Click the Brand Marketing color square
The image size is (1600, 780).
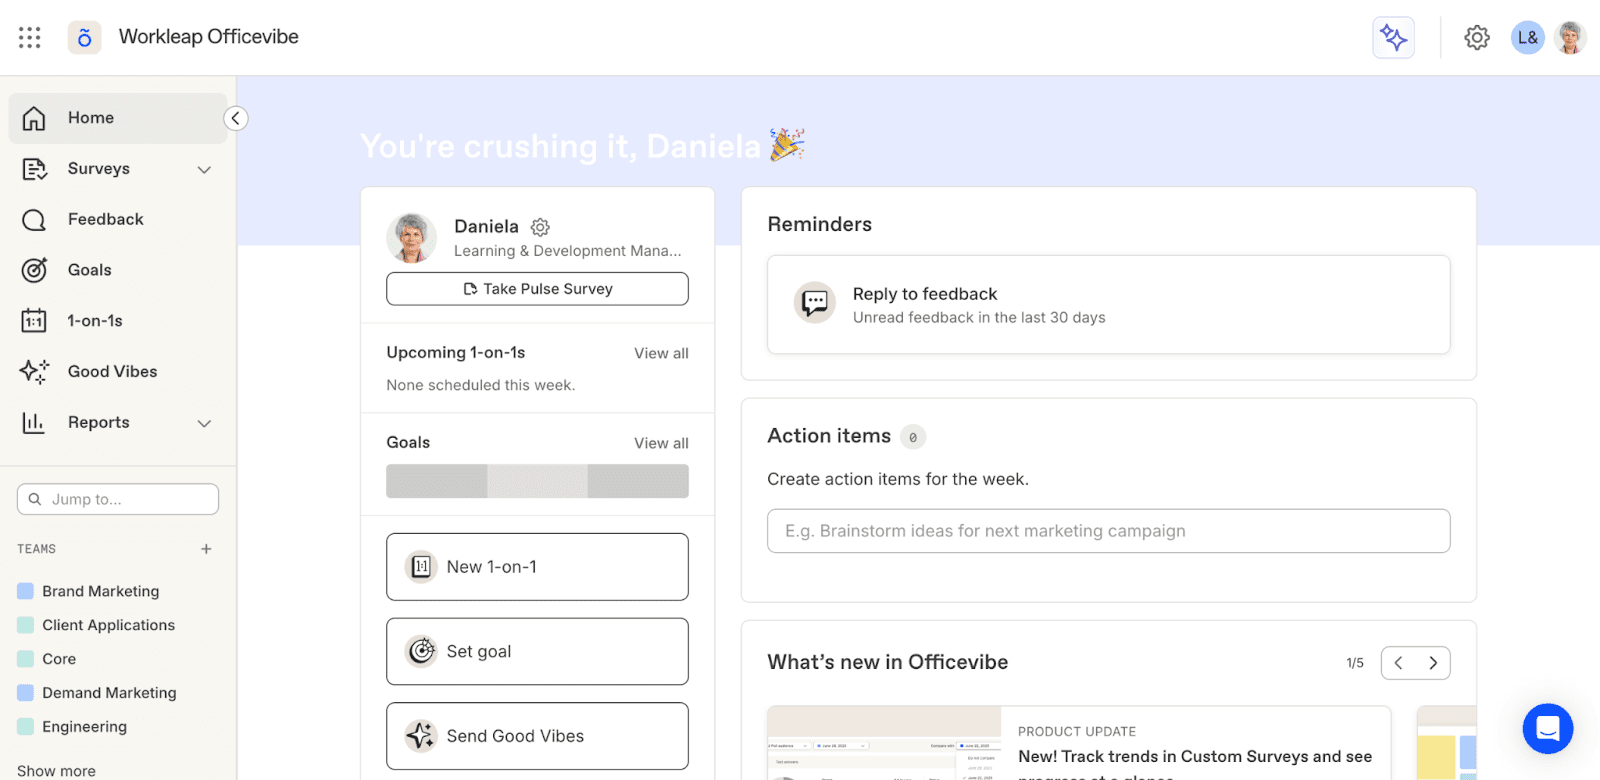(26, 591)
